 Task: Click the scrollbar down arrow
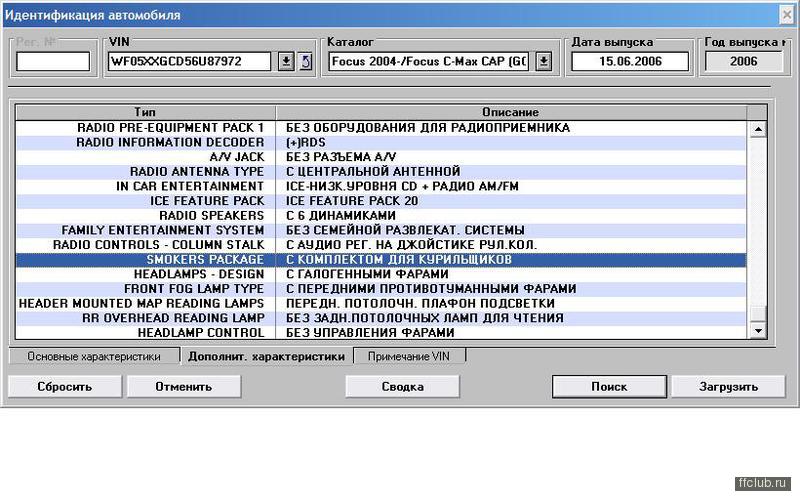point(758,331)
